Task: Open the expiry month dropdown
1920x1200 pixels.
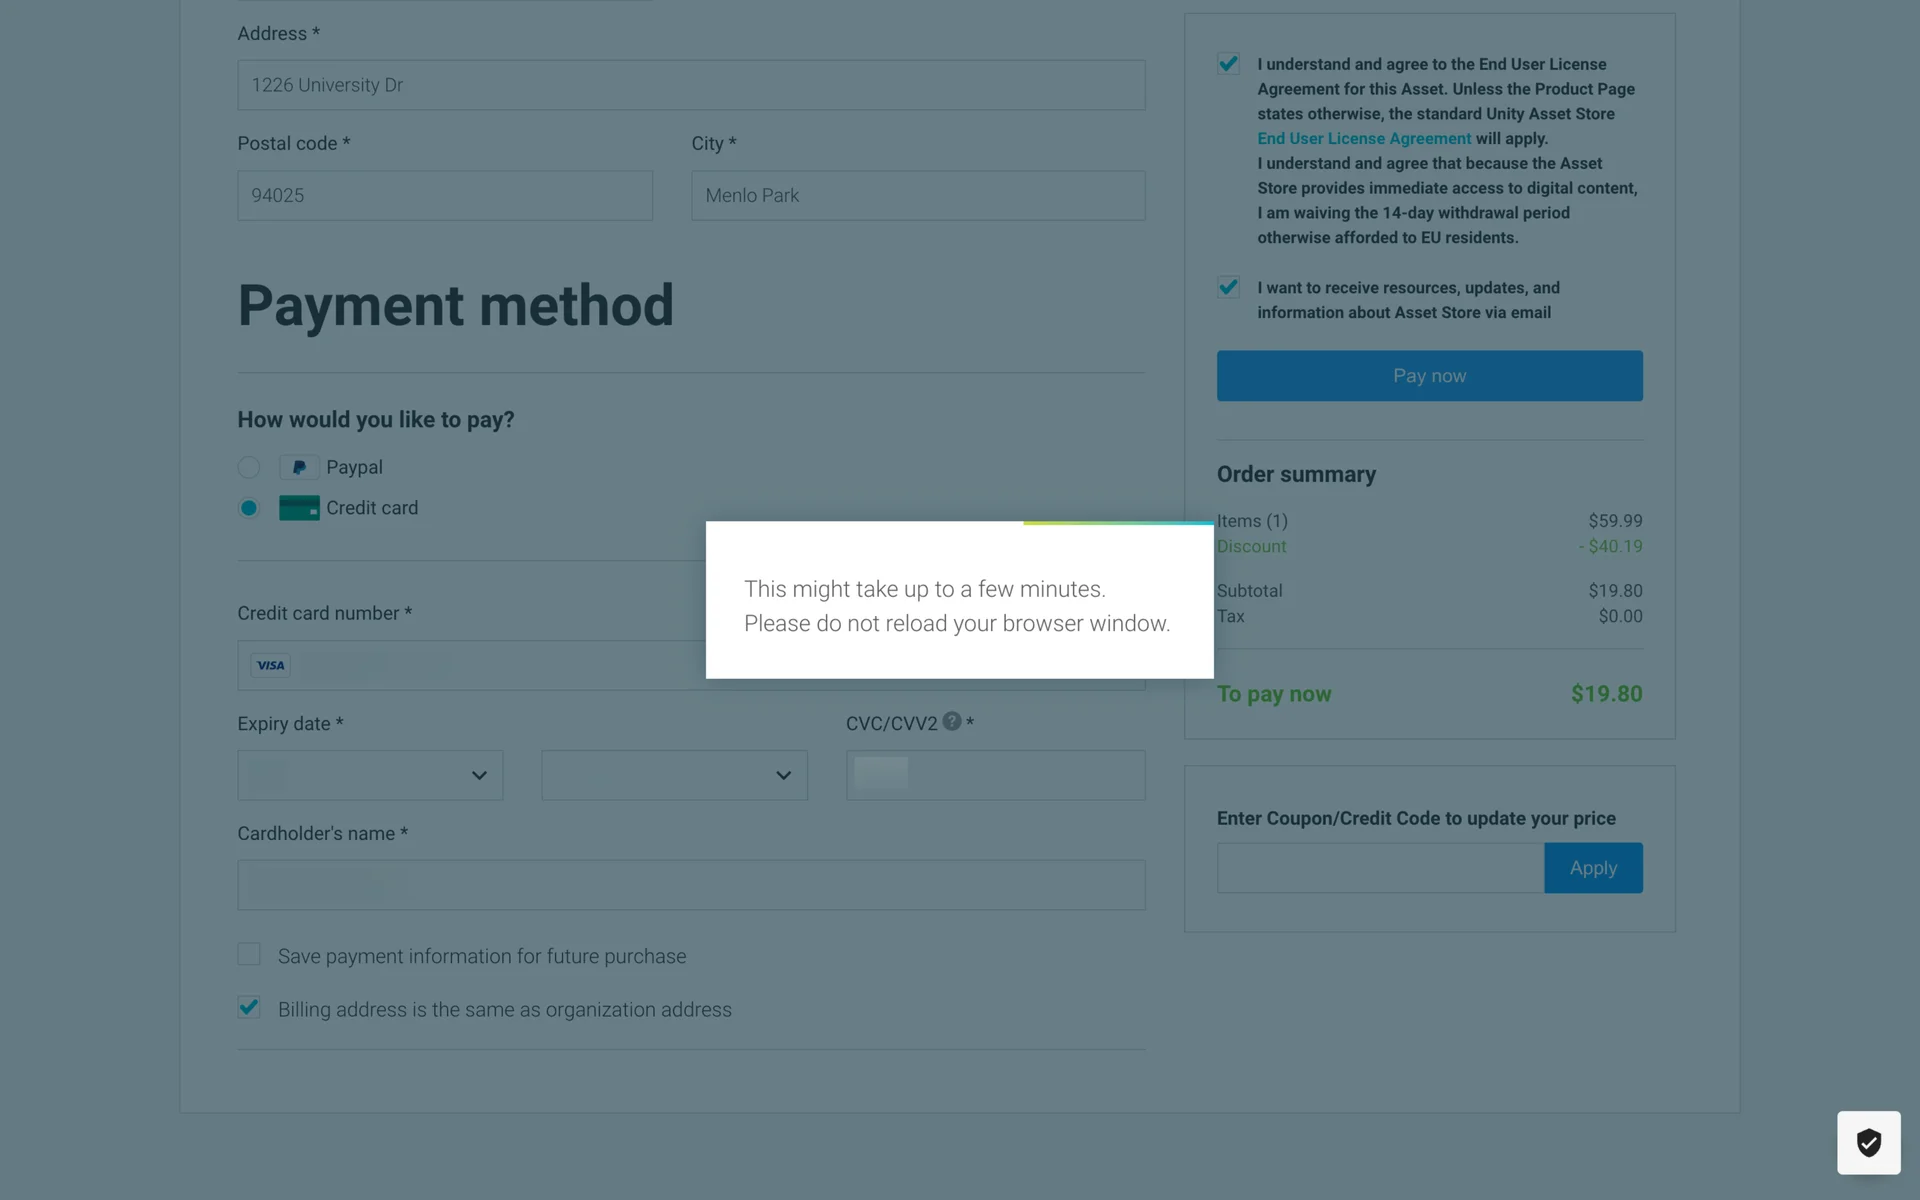Action: pyautogui.click(x=370, y=775)
